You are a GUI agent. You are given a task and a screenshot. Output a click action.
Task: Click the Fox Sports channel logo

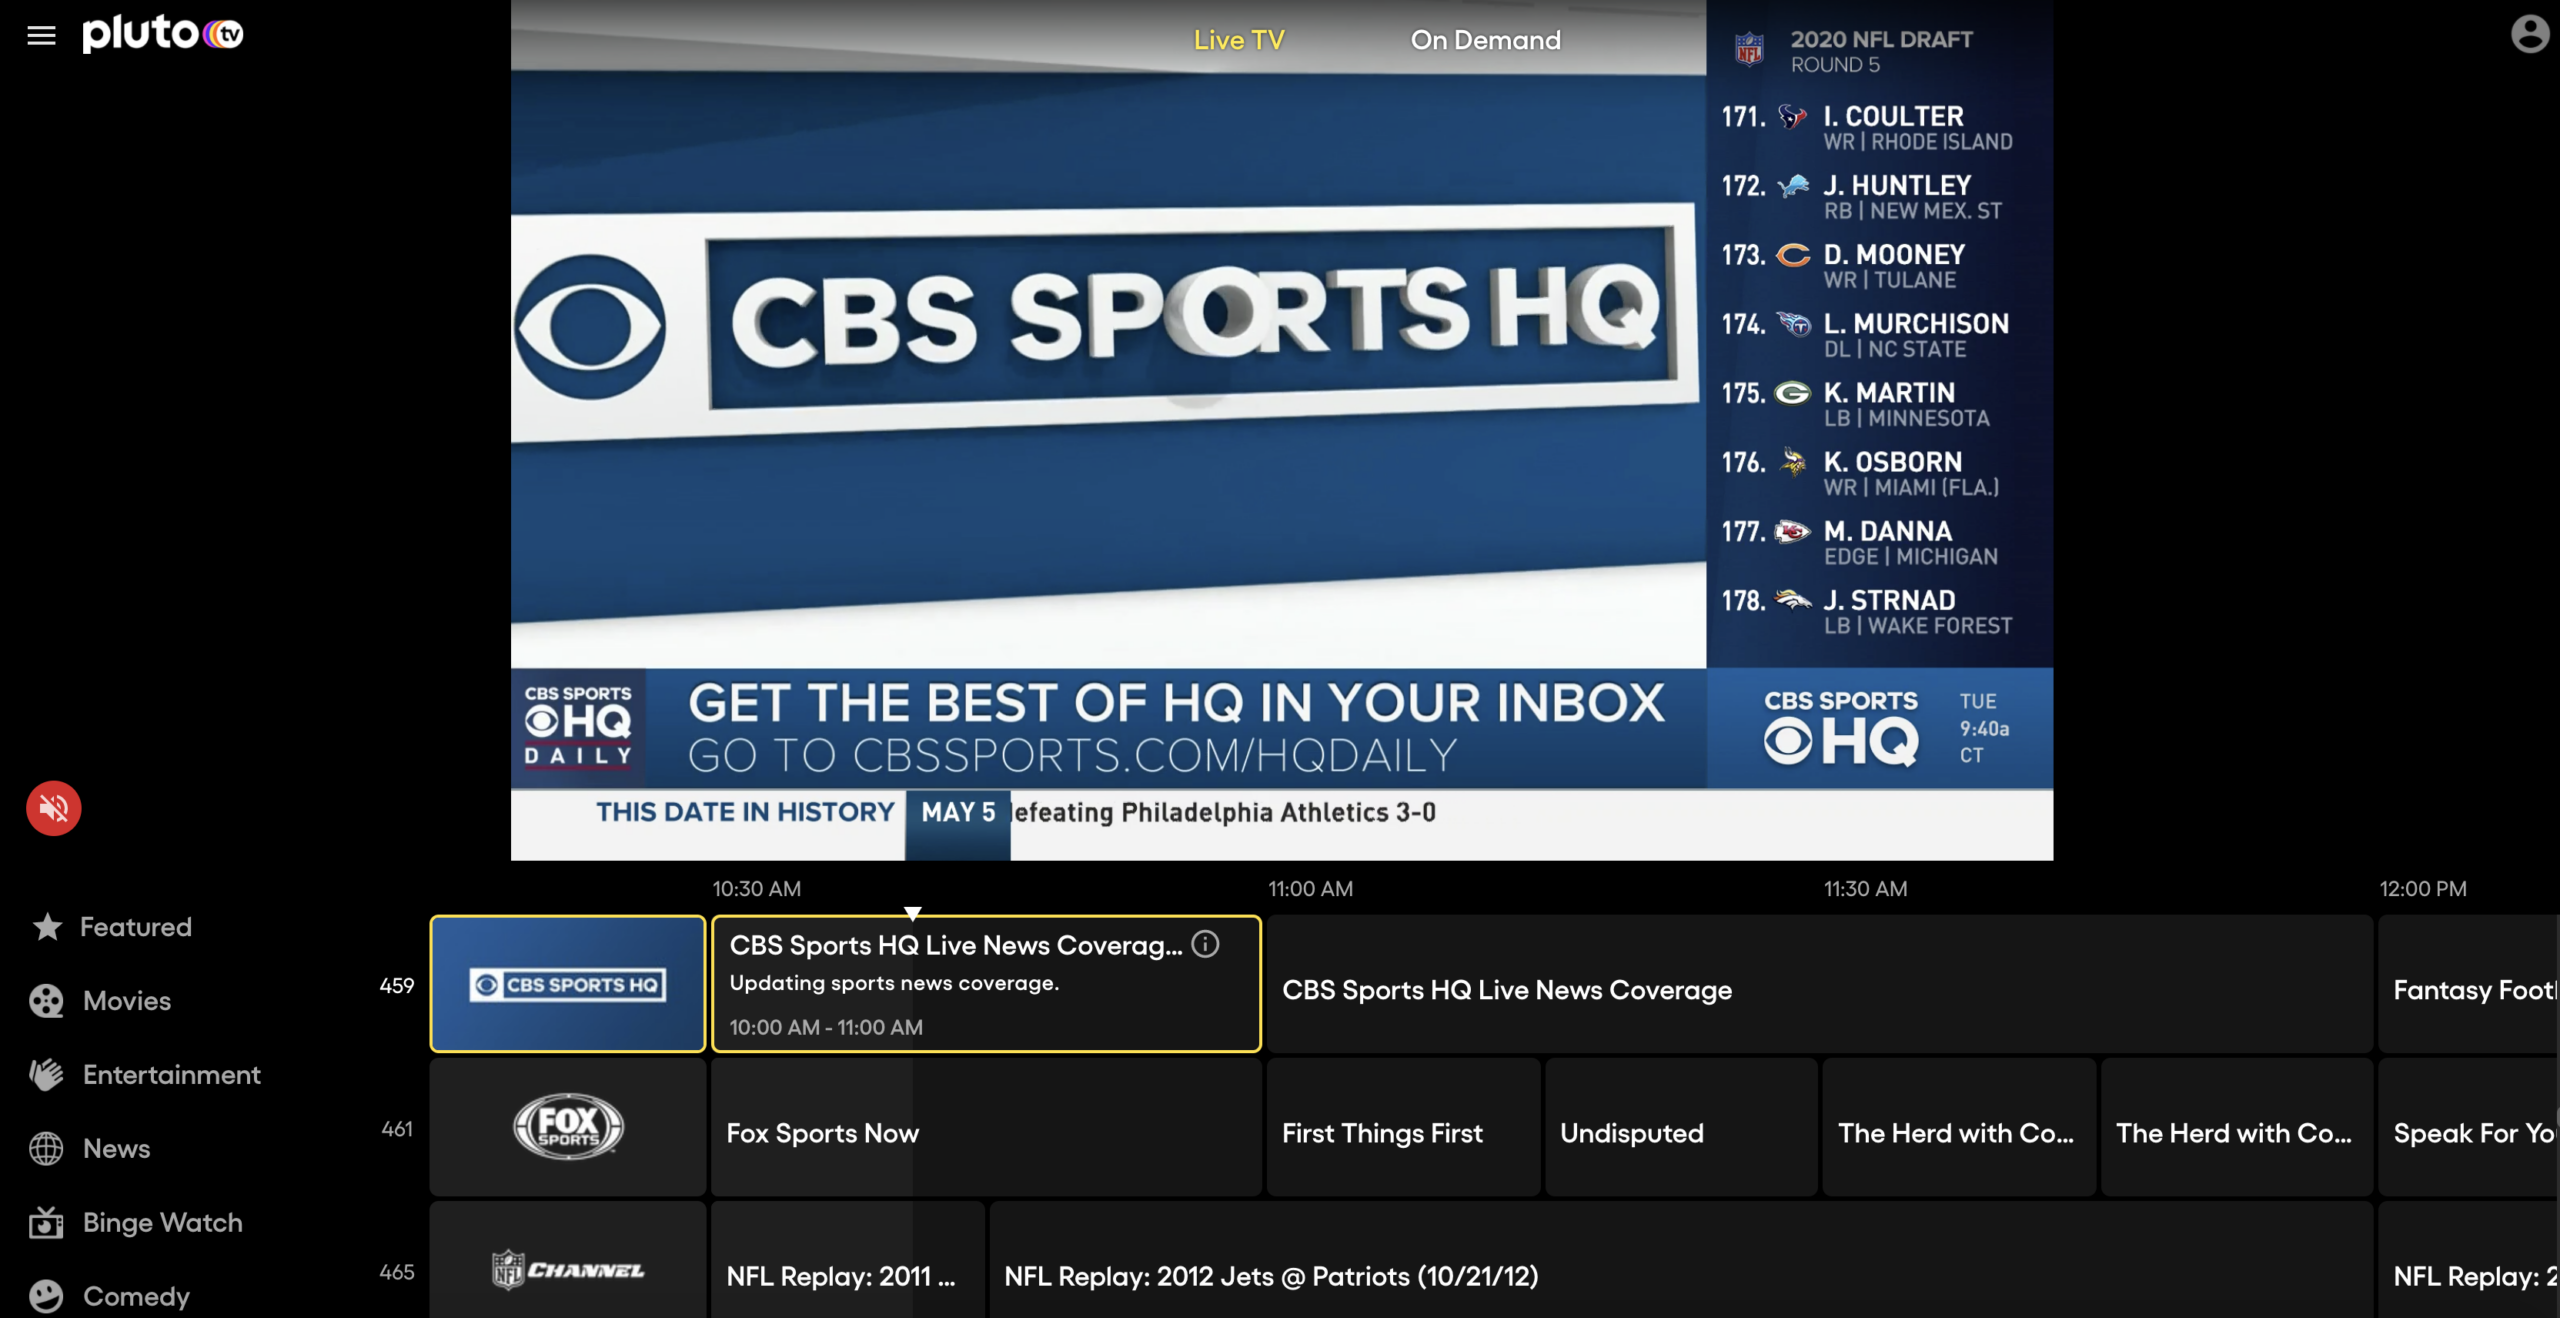tap(567, 1127)
